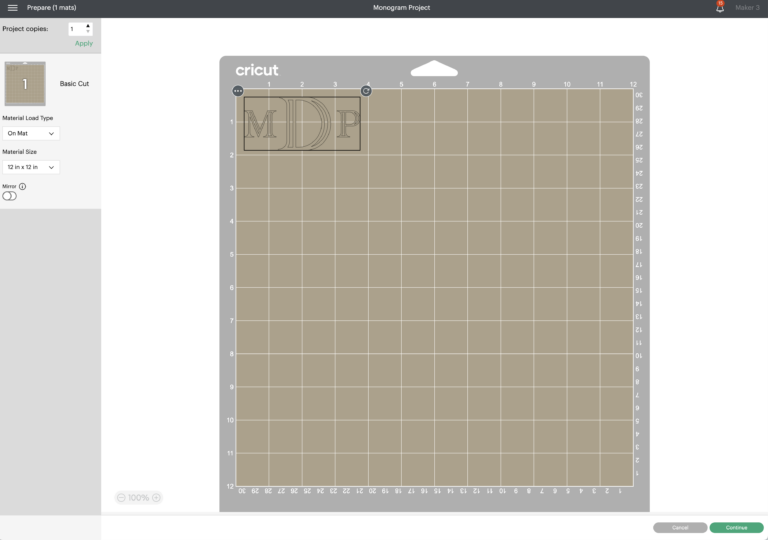
Task: Zoom out the mat preview
Action: pyautogui.click(x=121, y=497)
